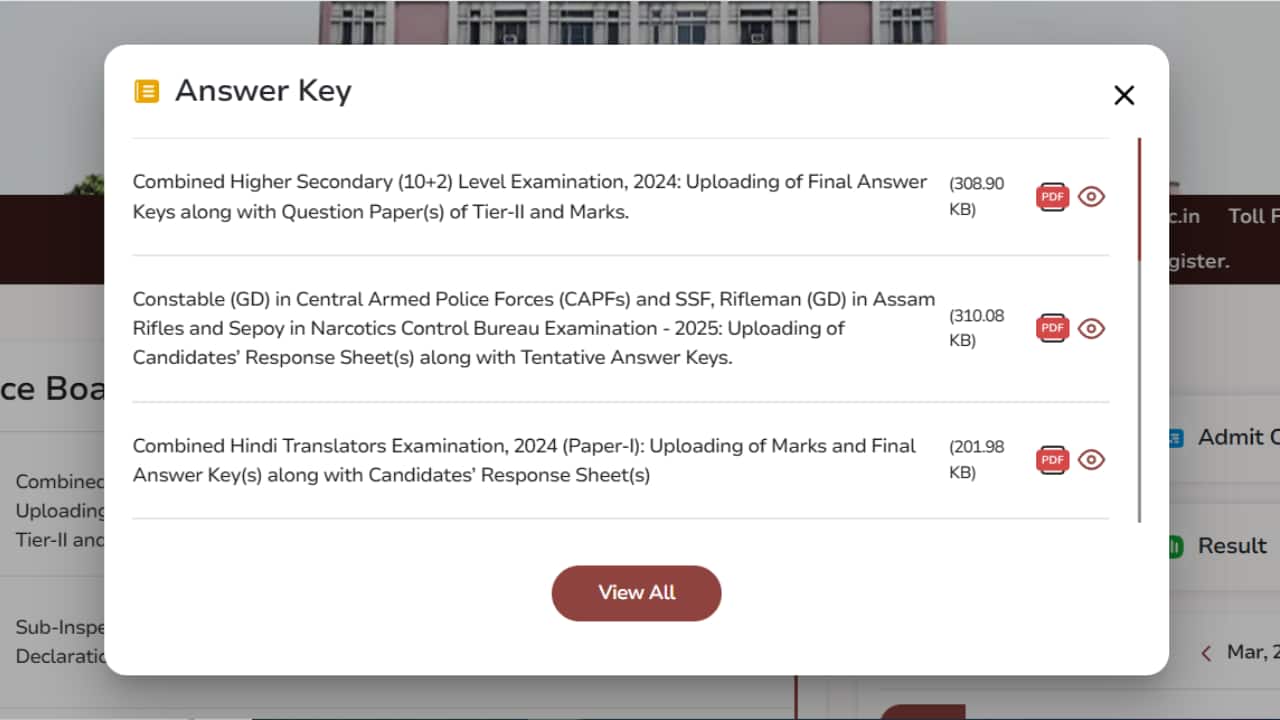1280x720 pixels.
Task: Preview the CHSL answer keys with eye icon
Action: coord(1091,196)
